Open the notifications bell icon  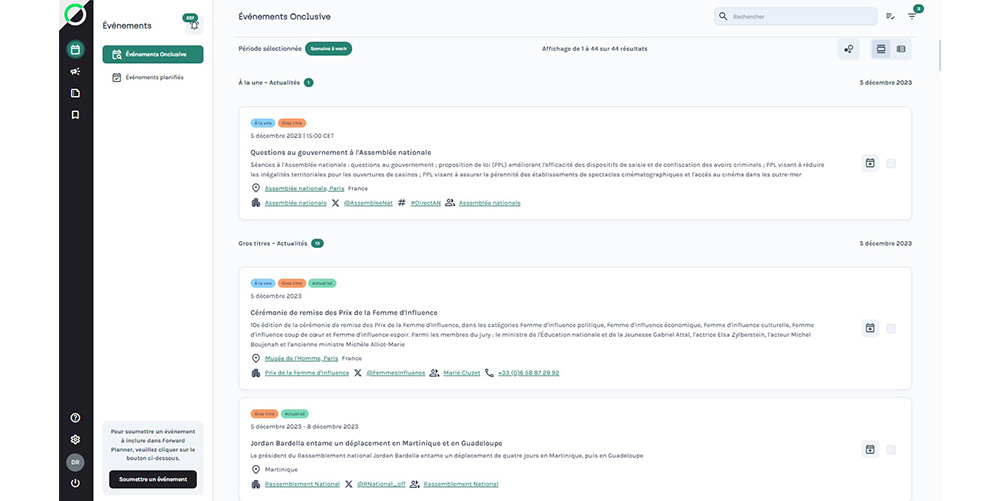pyautogui.click(x=194, y=25)
